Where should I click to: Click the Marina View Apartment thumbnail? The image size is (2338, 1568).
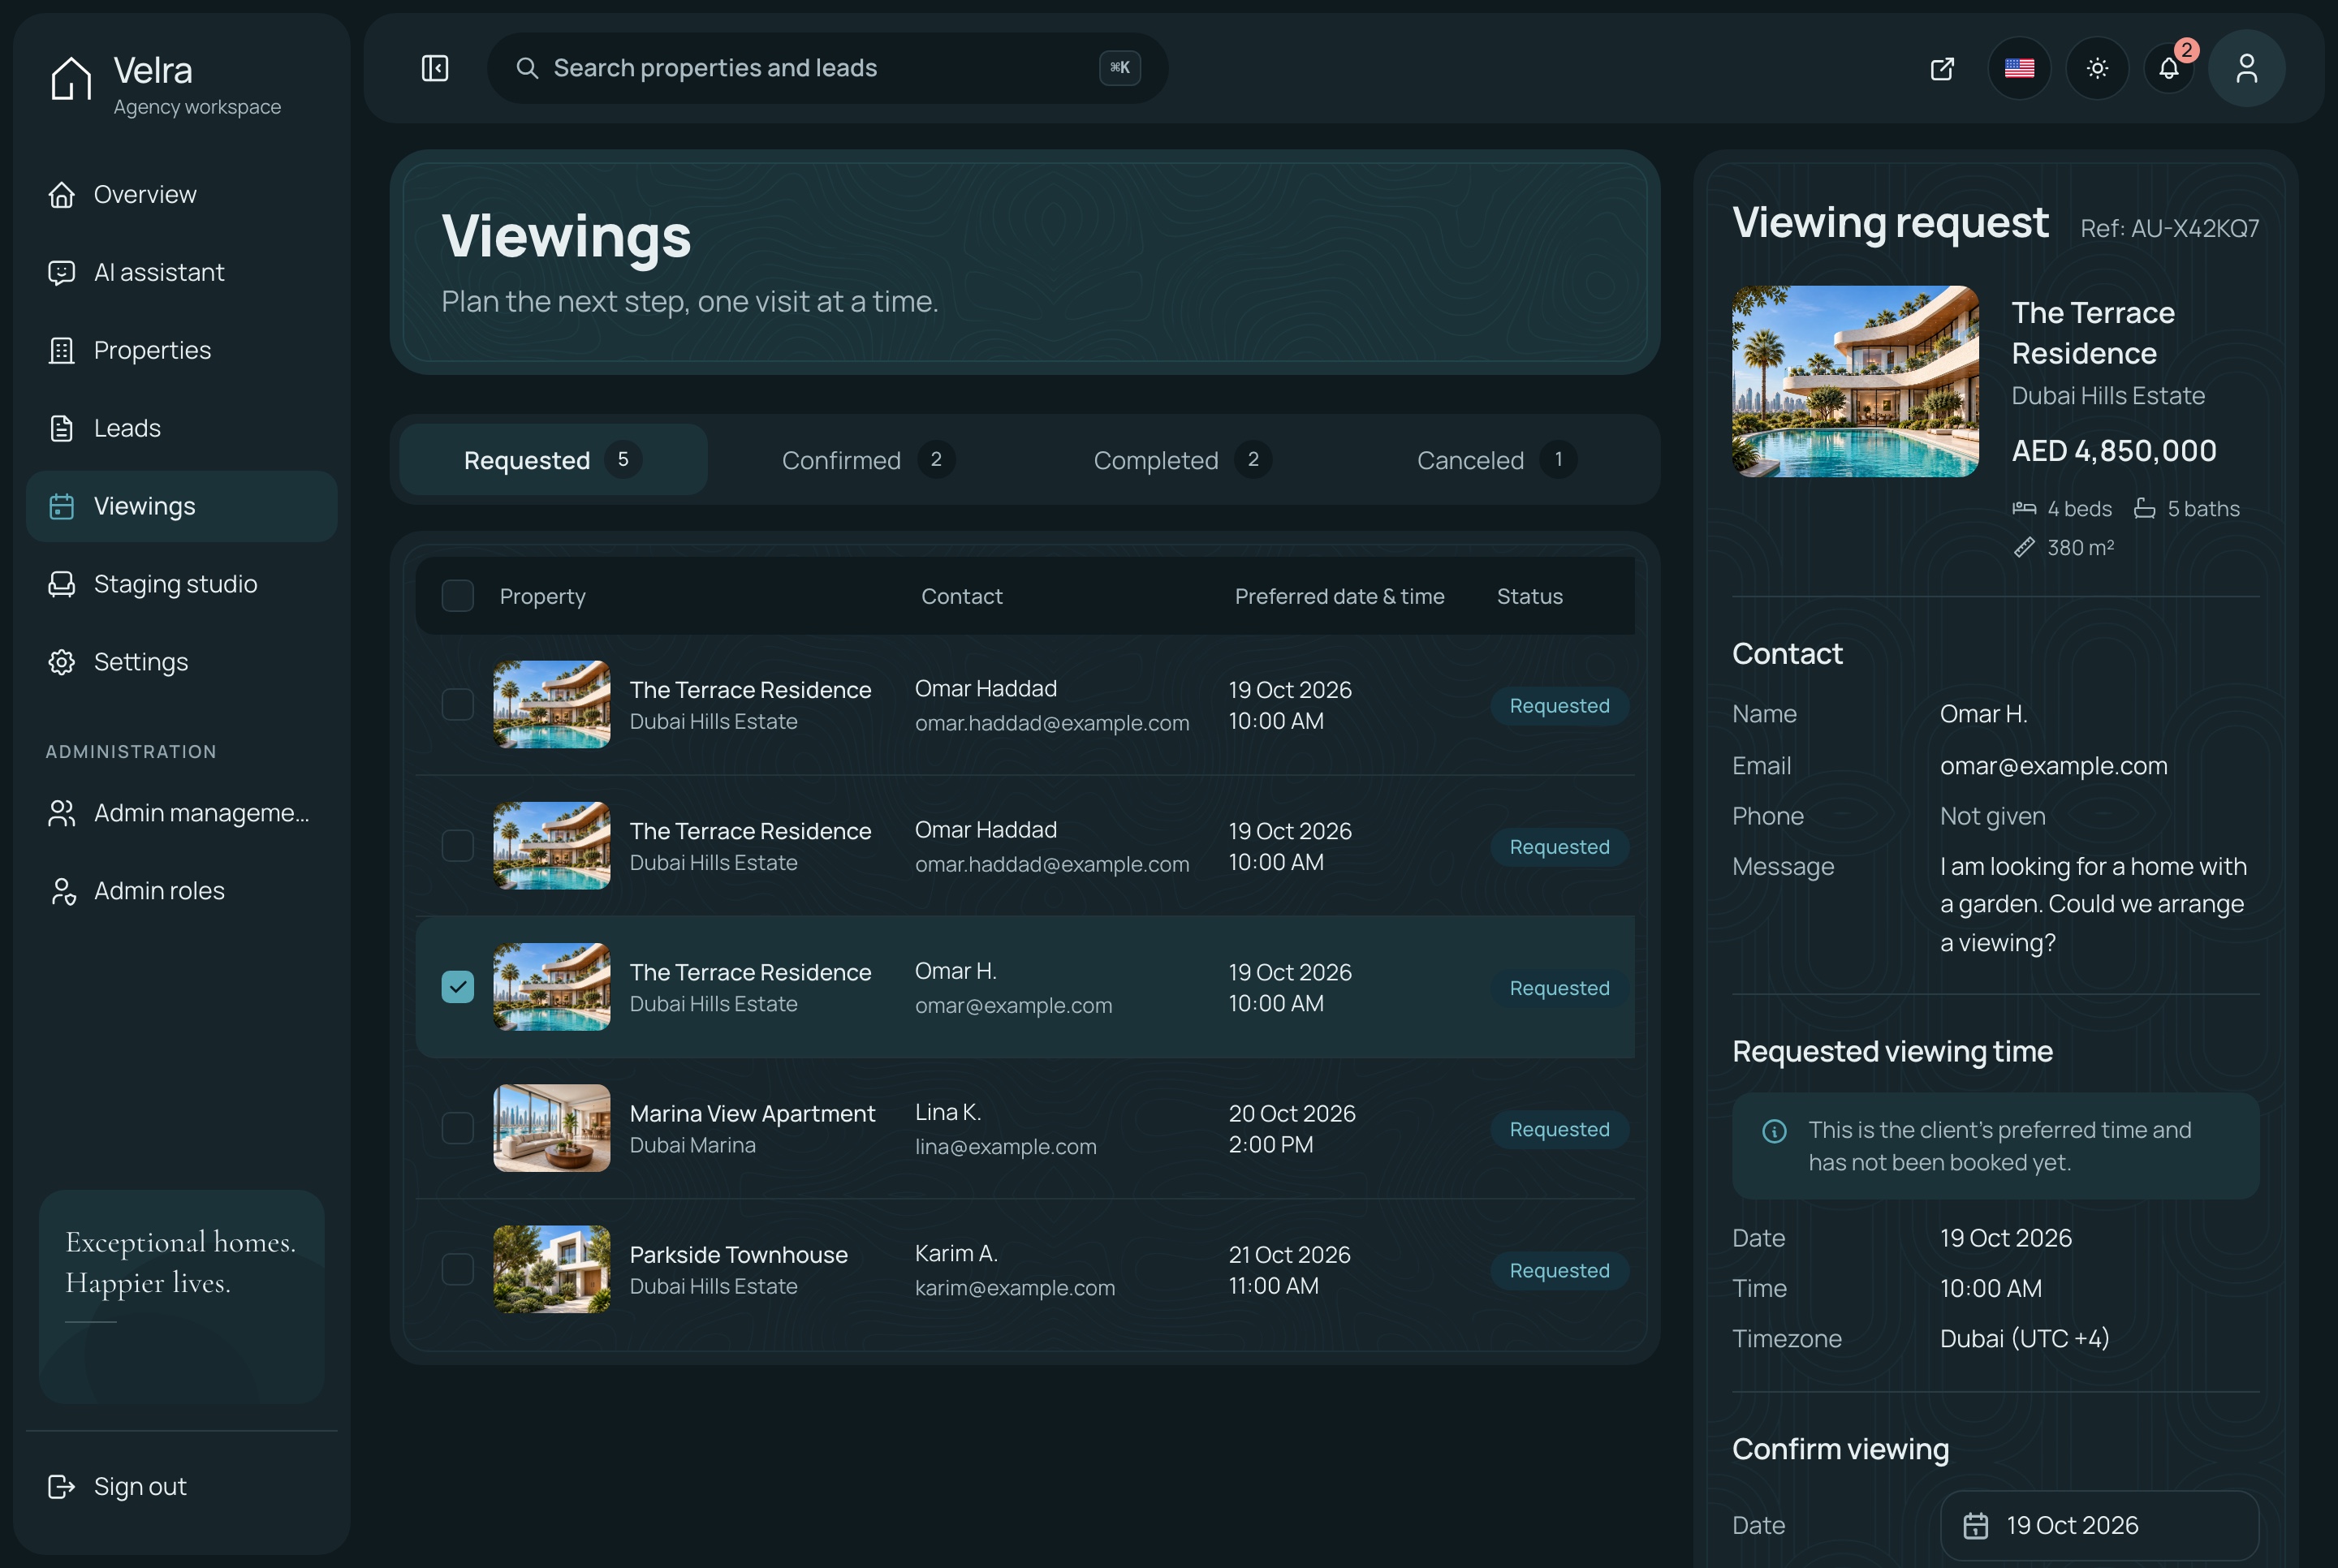(x=551, y=1128)
